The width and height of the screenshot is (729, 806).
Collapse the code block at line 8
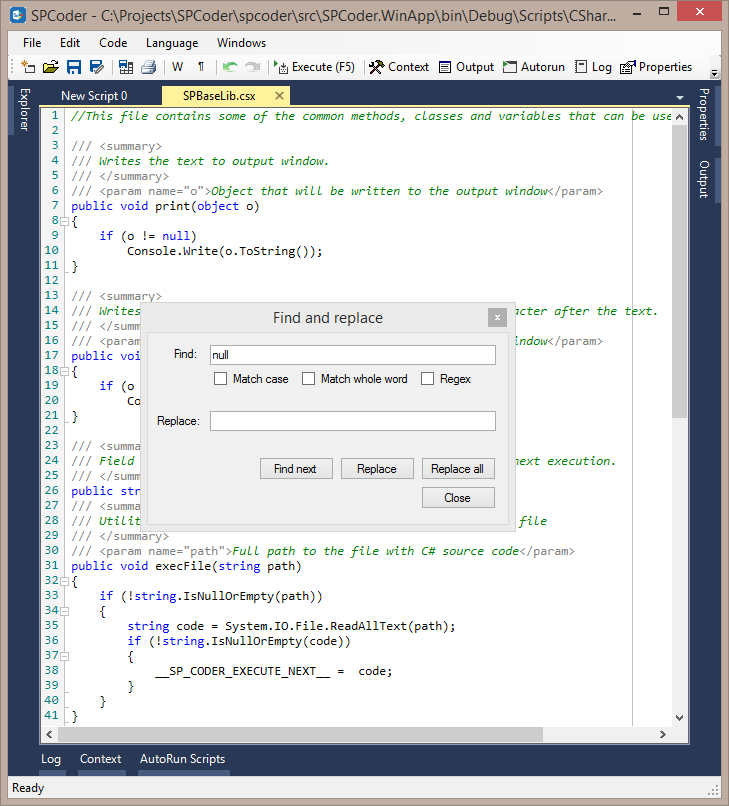64,222
